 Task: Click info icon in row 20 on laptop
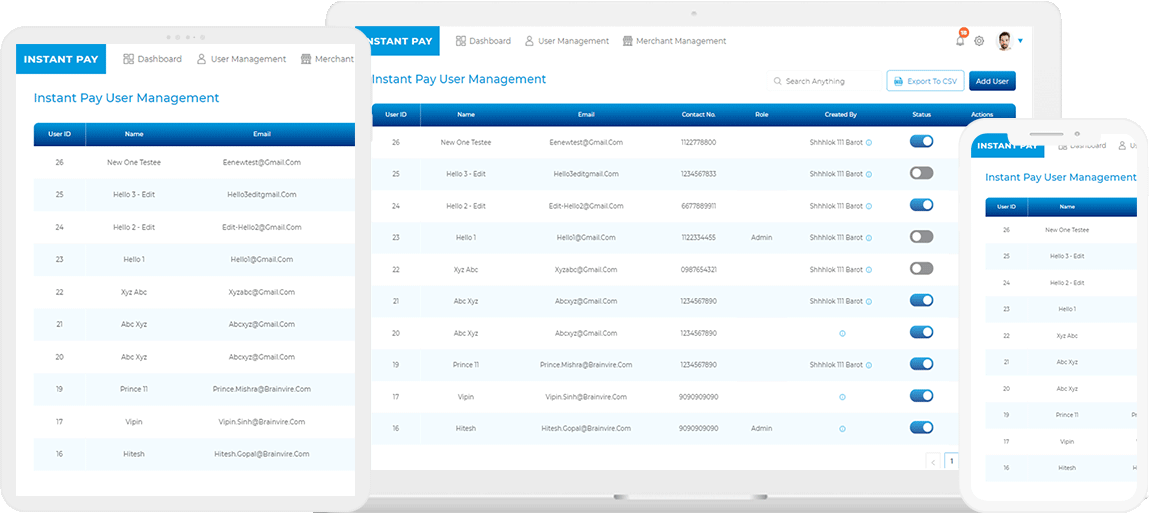842,333
